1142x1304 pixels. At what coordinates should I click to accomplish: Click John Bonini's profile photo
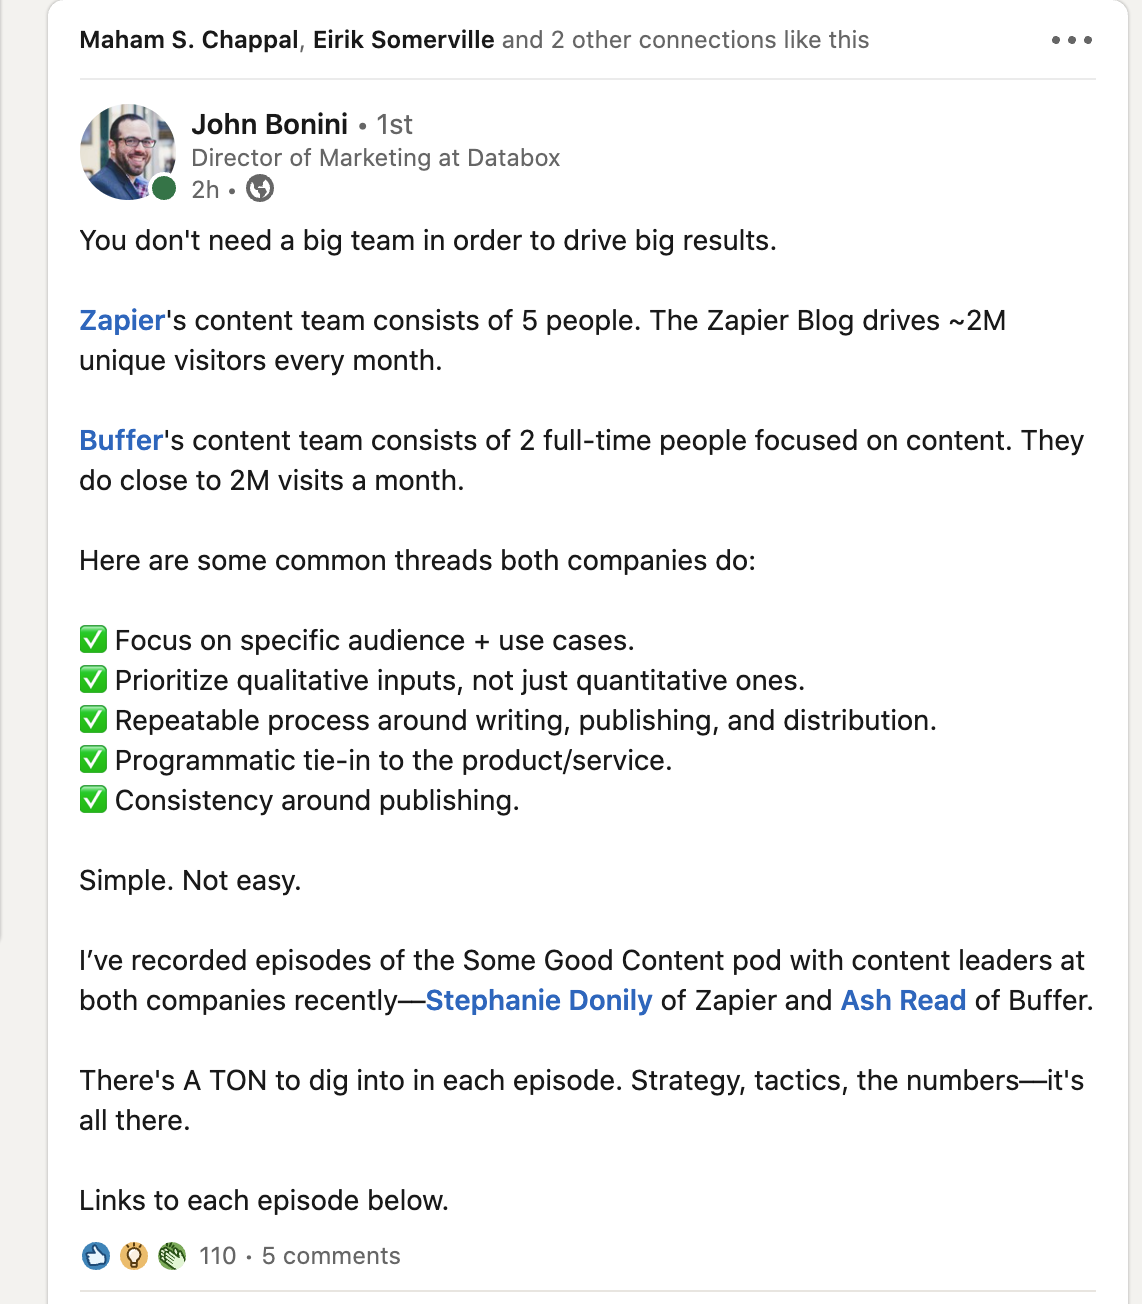point(127,152)
